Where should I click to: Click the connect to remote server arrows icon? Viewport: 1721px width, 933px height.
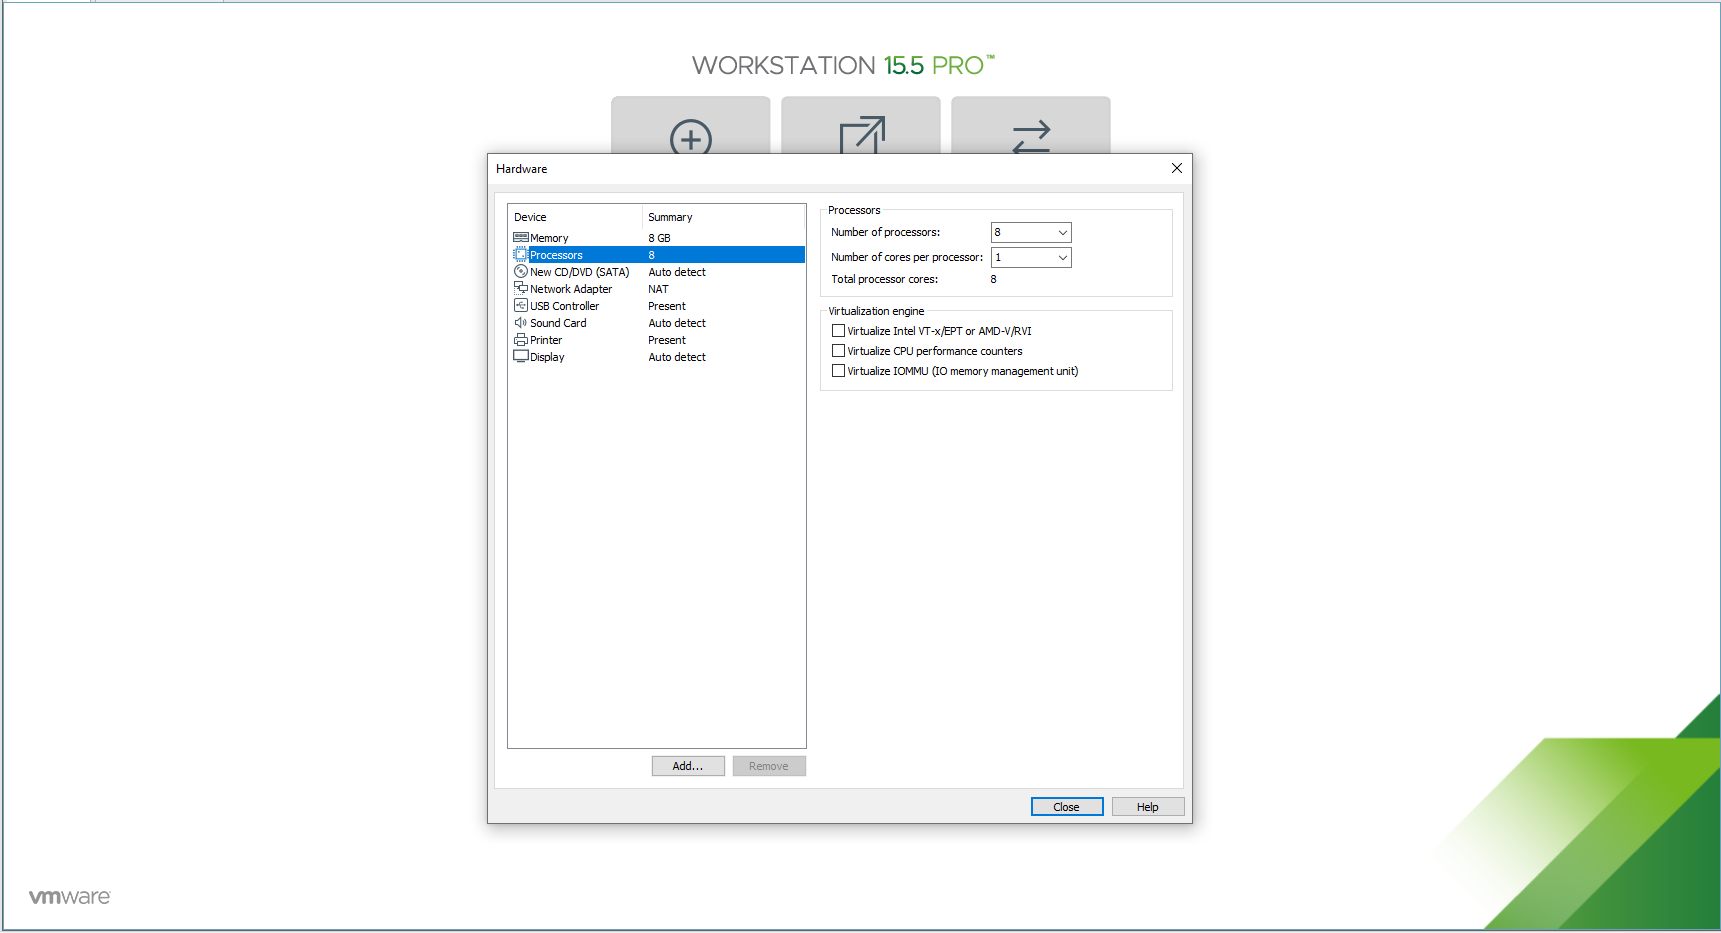(x=1031, y=137)
